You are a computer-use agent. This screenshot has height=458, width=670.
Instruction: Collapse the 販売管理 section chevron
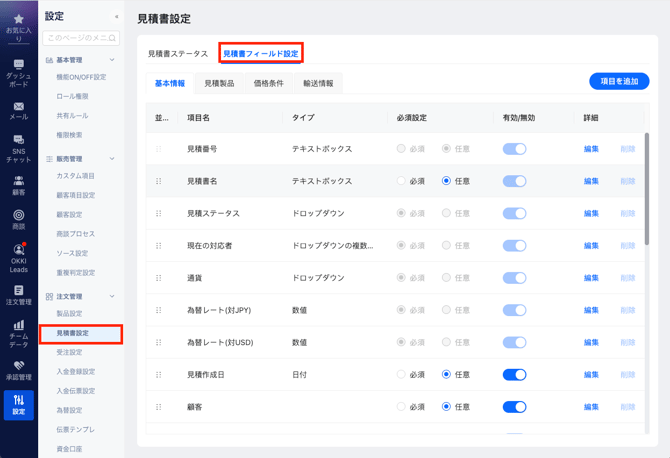[x=112, y=159]
